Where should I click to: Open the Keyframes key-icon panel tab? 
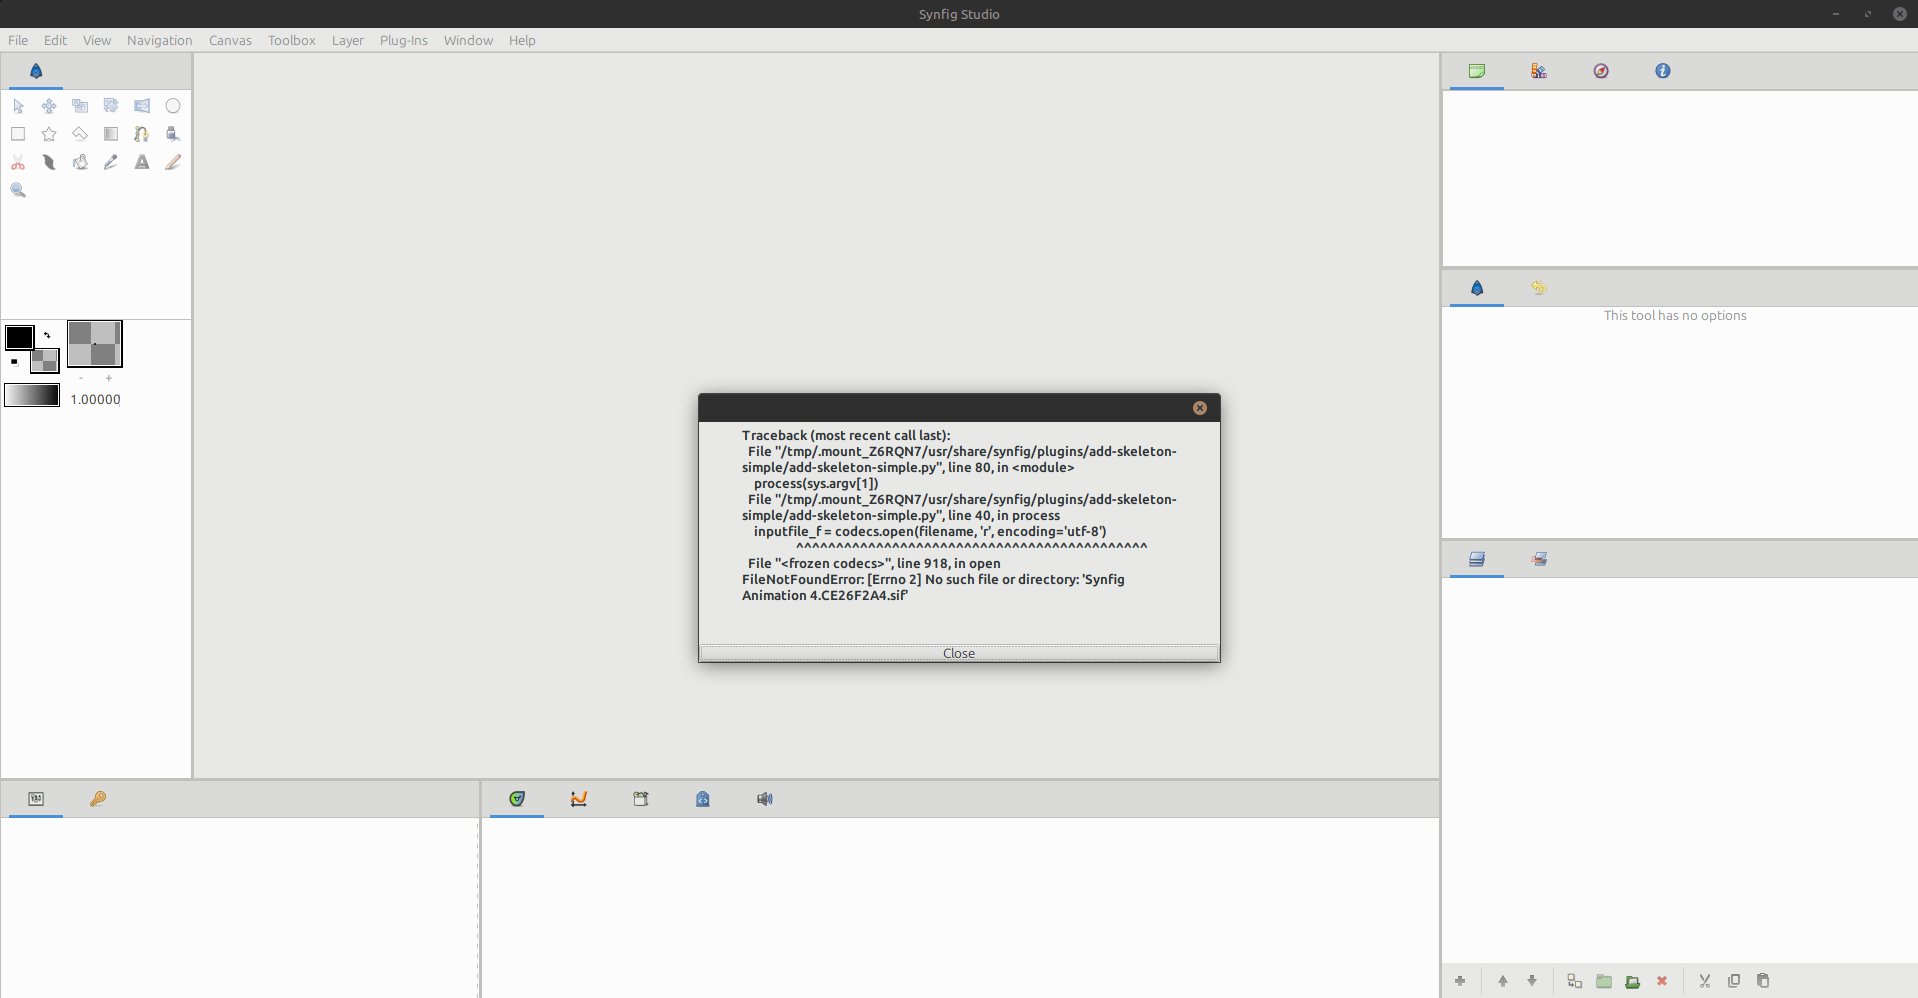tap(98, 799)
